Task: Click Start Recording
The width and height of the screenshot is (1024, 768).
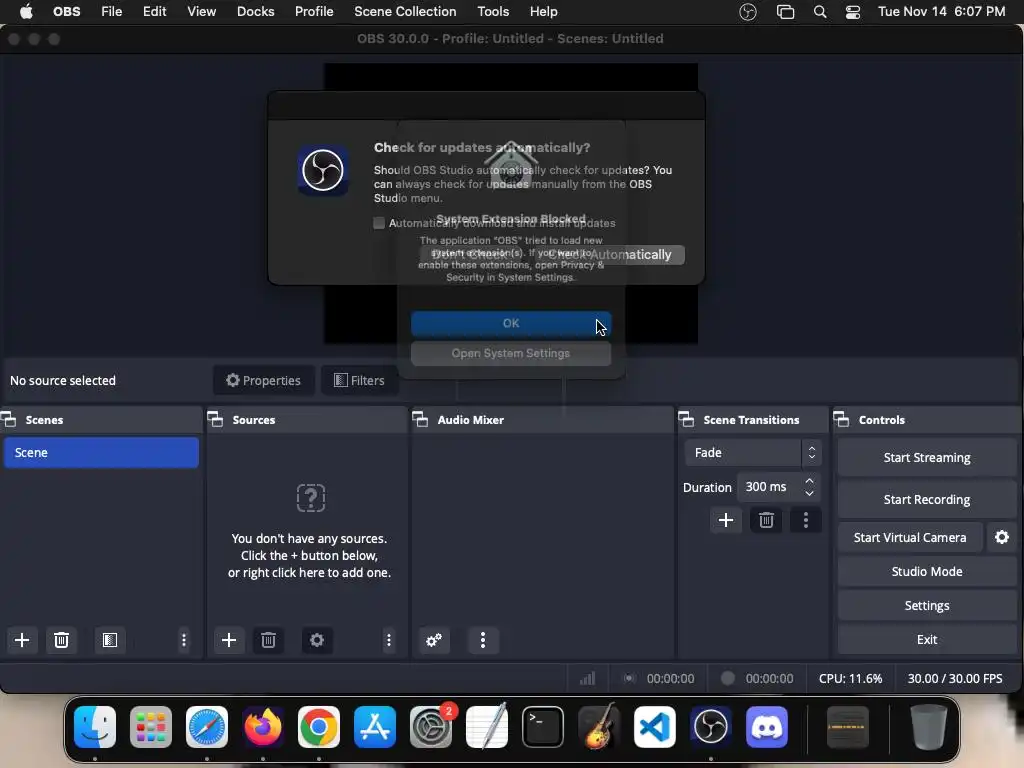Action: click(927, 500)
